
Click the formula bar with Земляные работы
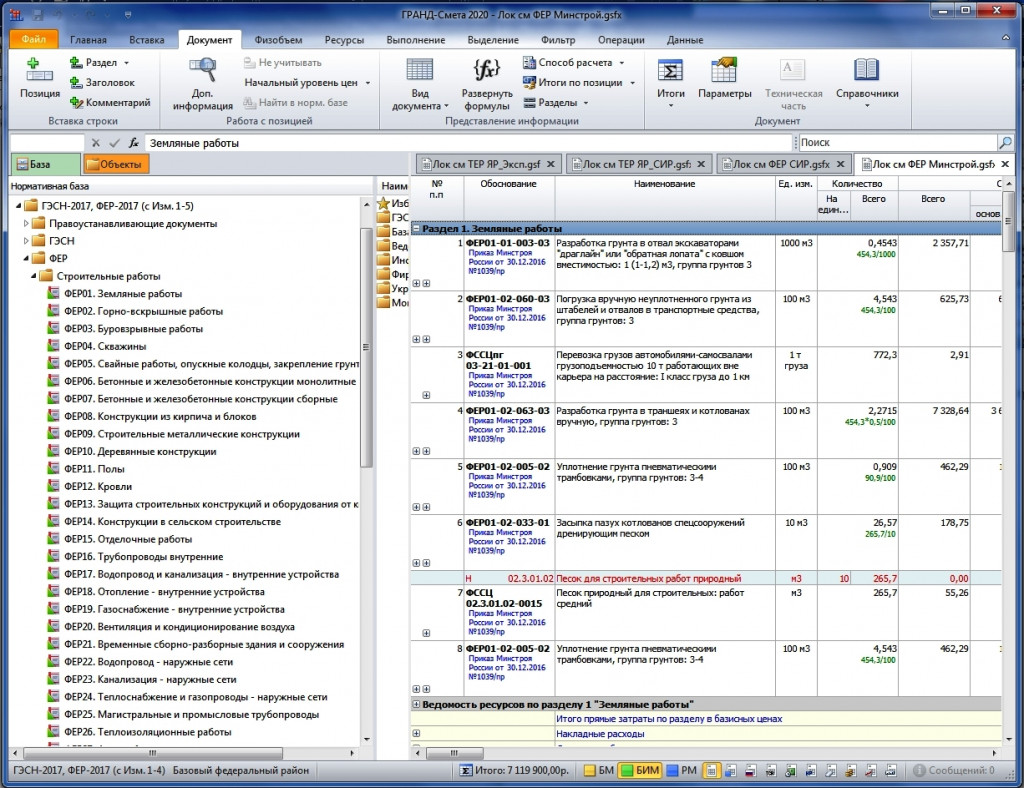[x=468, y=143]
